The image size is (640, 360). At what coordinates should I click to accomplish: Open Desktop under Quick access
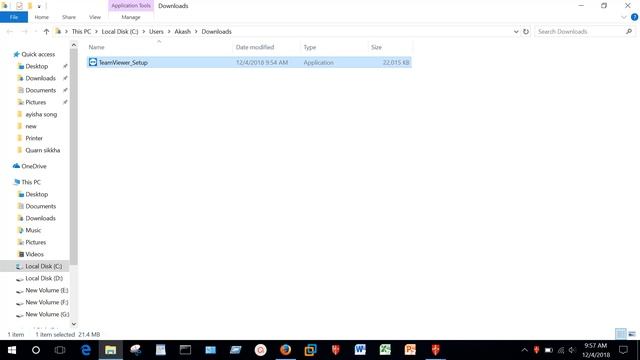point(36,66)
